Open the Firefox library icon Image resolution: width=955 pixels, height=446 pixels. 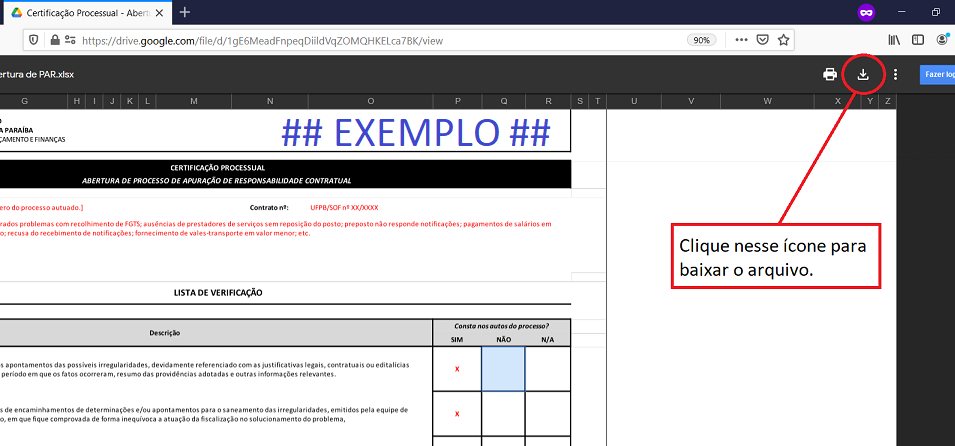(x=895, y=40)
